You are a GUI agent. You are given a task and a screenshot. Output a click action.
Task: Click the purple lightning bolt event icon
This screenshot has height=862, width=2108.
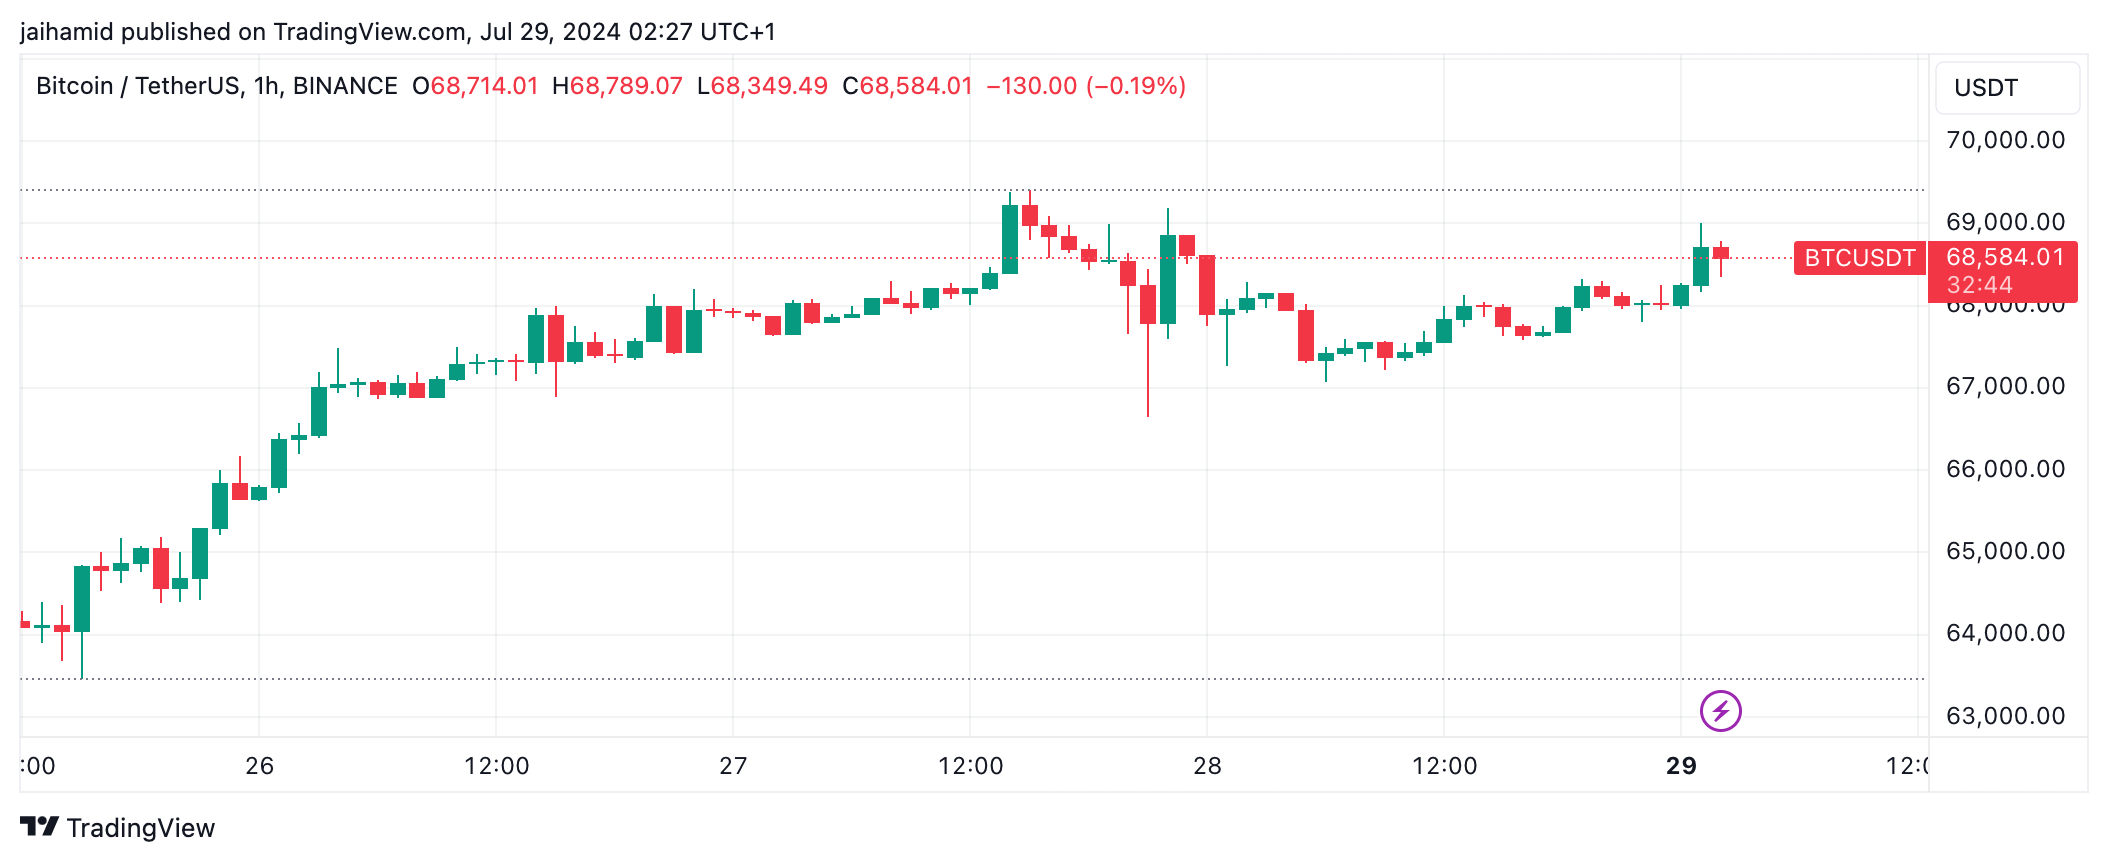point(1720,711)
